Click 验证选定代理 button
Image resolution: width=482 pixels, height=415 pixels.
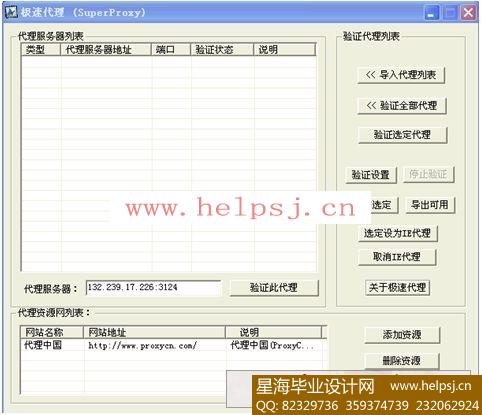click(402, 135)
